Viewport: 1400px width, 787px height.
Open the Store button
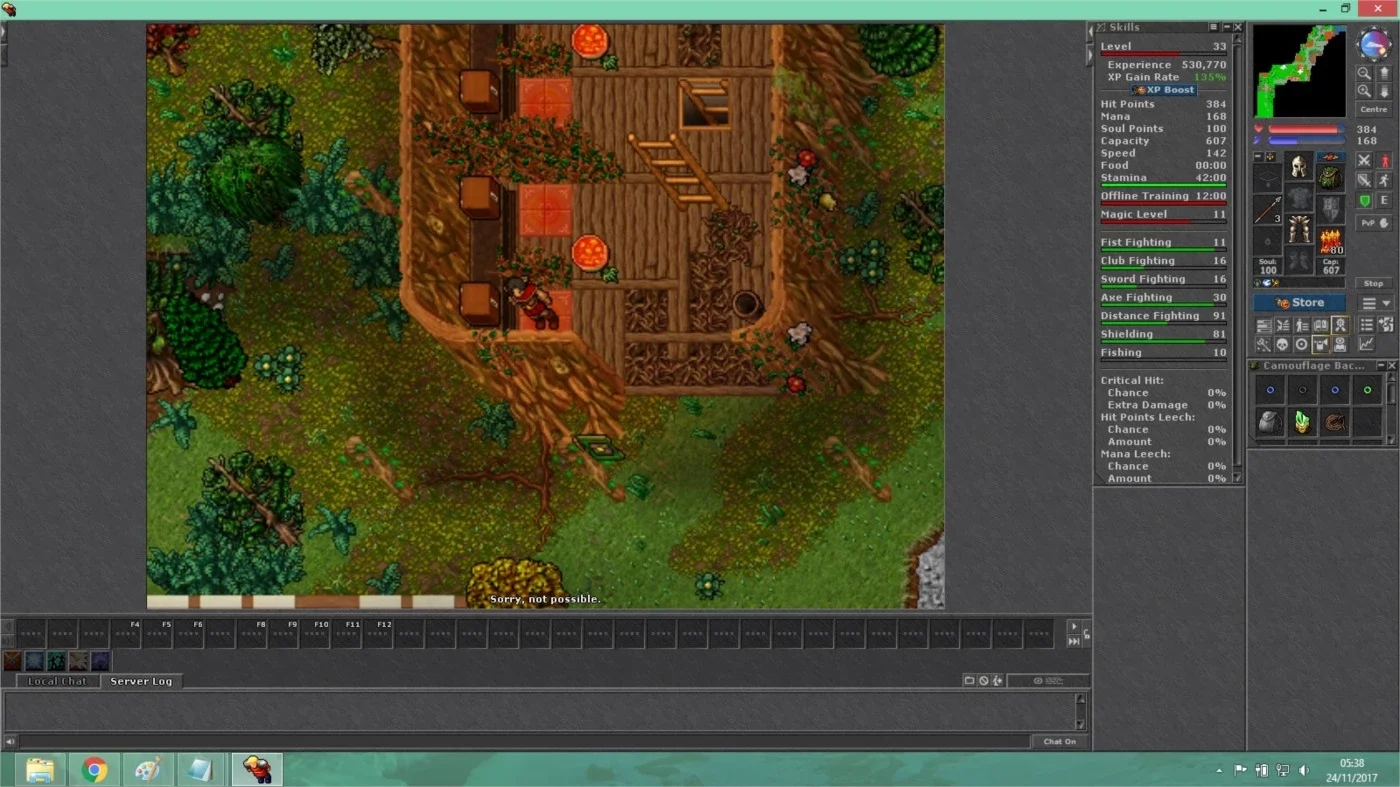(1300, 303)
